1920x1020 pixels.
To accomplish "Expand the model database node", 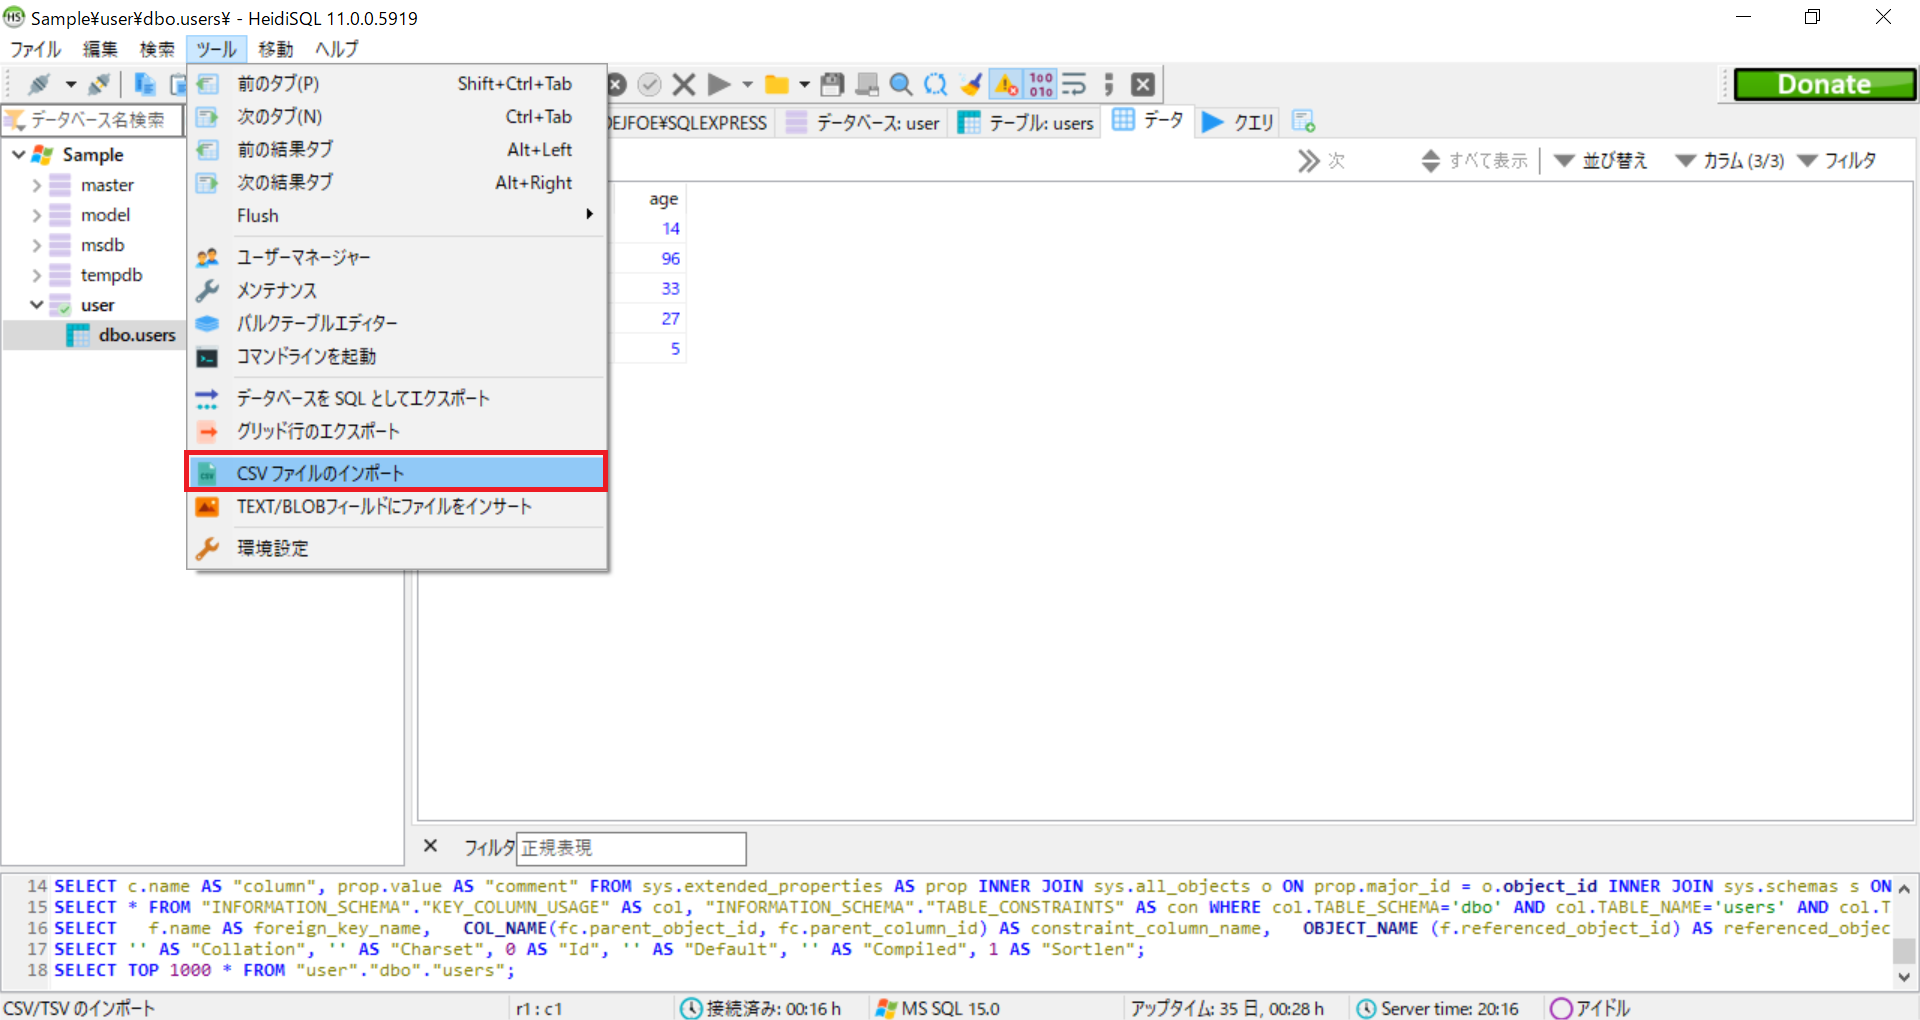I will pos(37,216).
